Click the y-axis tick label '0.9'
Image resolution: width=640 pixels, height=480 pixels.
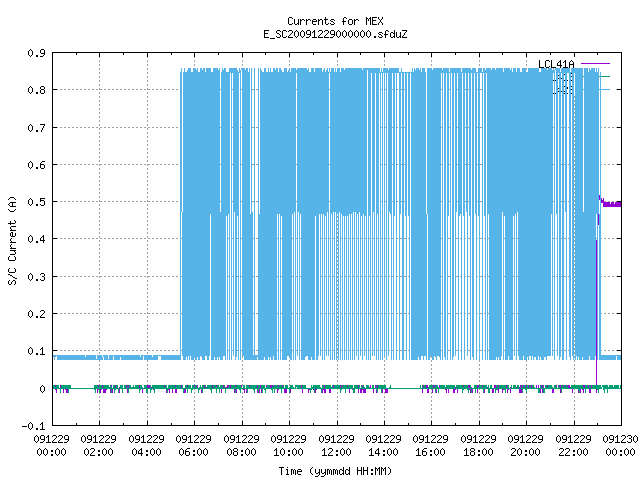point(36,53)
